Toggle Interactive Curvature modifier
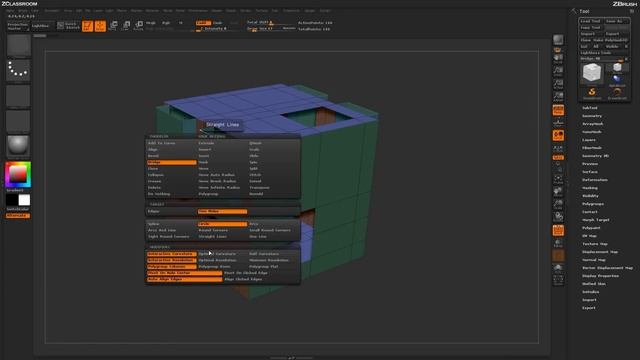 coord(171,254)
